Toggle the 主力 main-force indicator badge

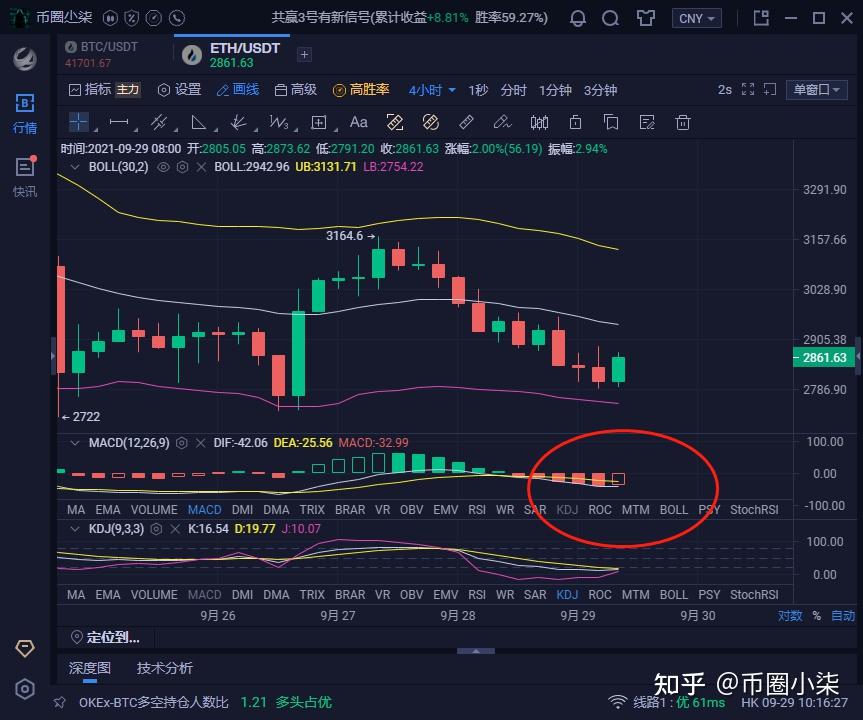[128, 89]
